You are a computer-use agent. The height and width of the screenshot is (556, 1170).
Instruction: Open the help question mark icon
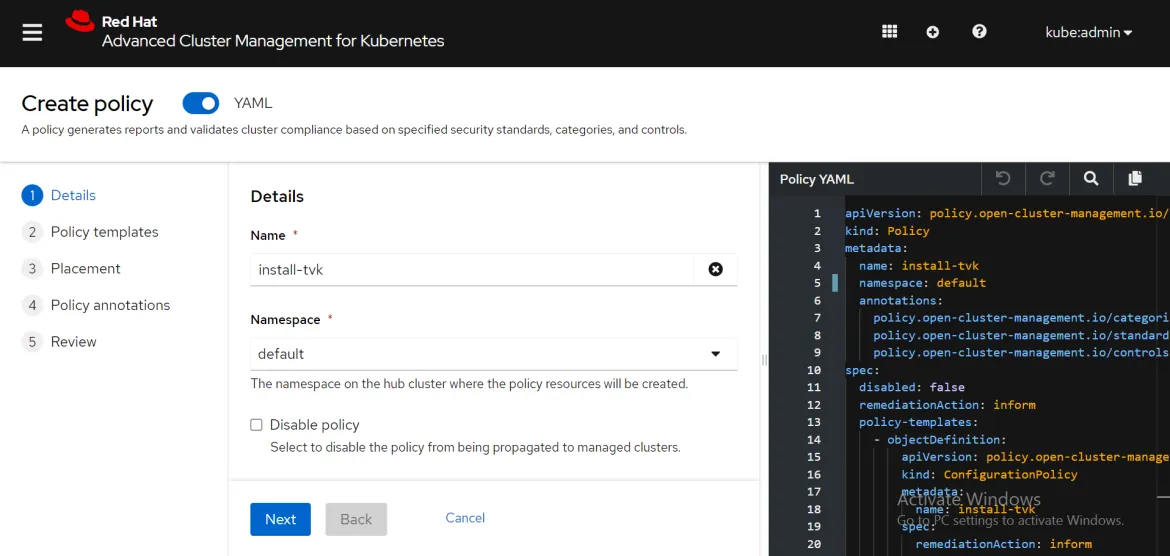coord(979,32)
